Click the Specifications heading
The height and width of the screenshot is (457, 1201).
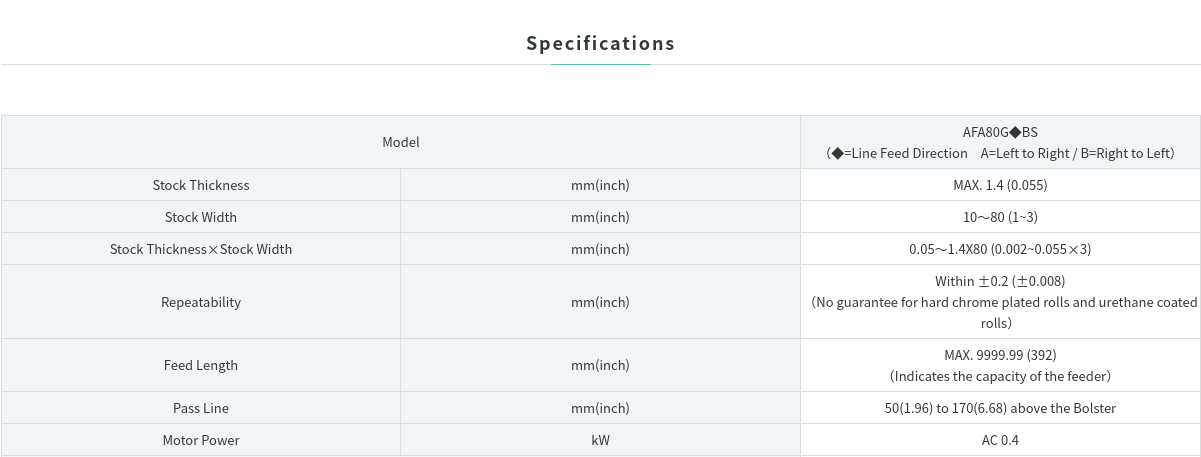[600, 43]
